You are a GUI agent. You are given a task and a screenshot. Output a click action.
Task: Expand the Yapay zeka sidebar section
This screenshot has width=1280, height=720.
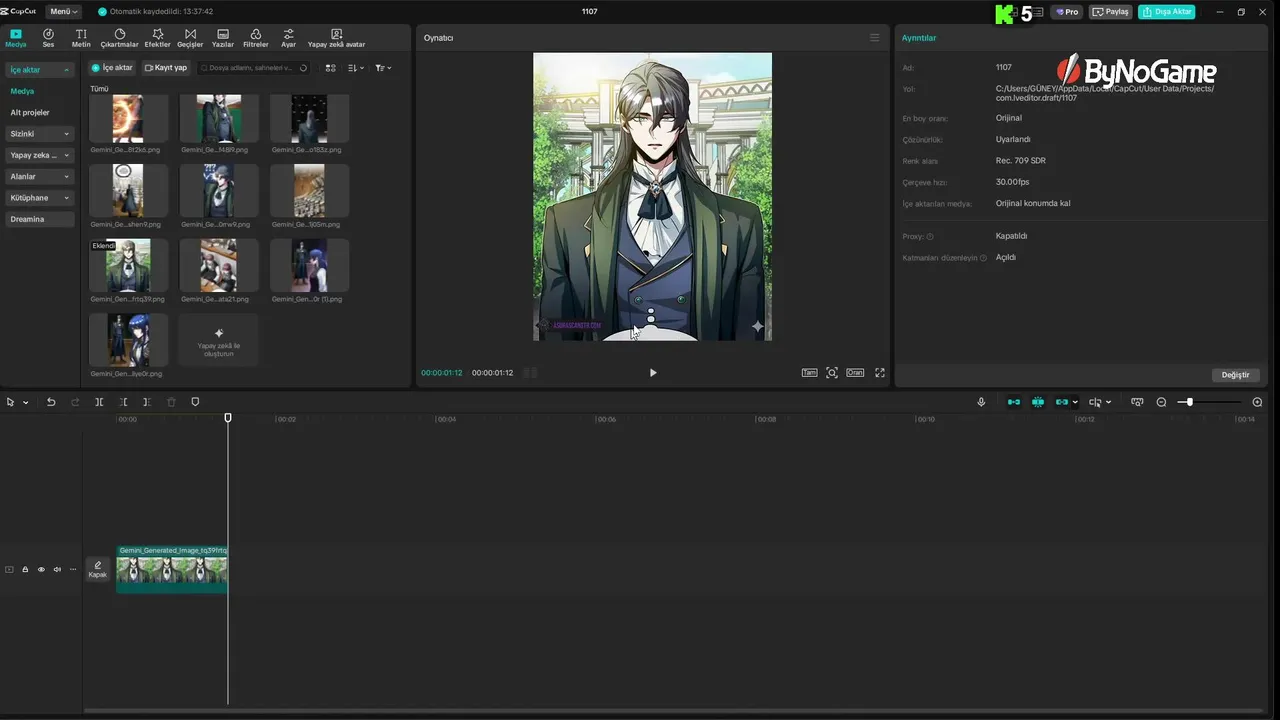click(40, 155)
